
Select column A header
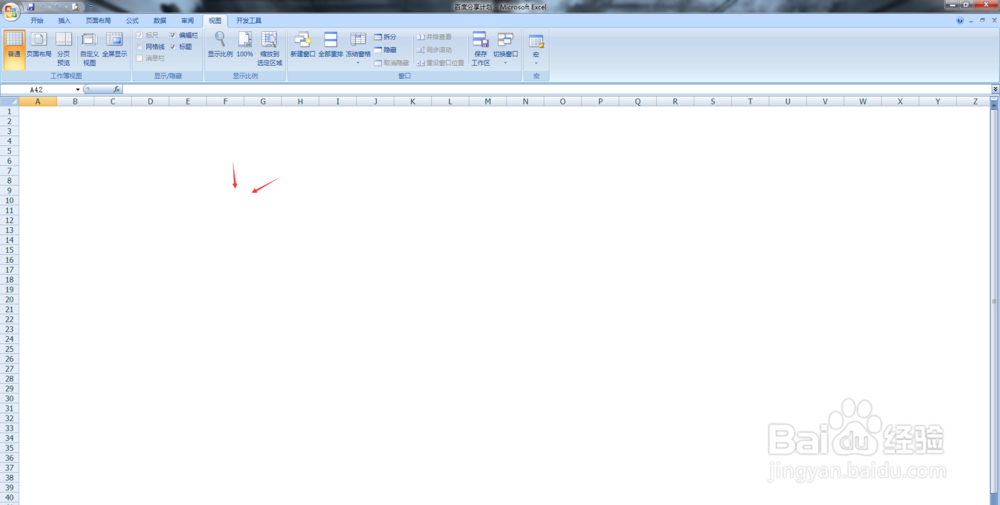[x=38, y=101]
